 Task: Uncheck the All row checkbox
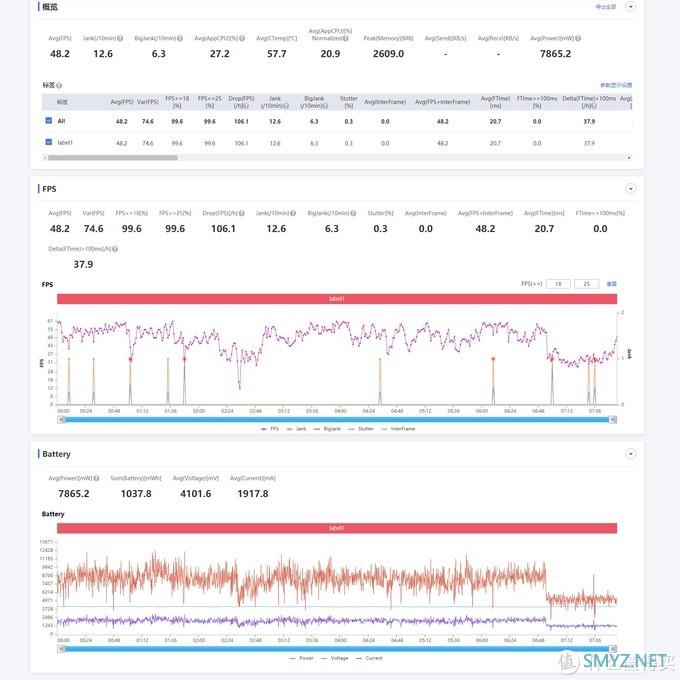tap(49, 121)
